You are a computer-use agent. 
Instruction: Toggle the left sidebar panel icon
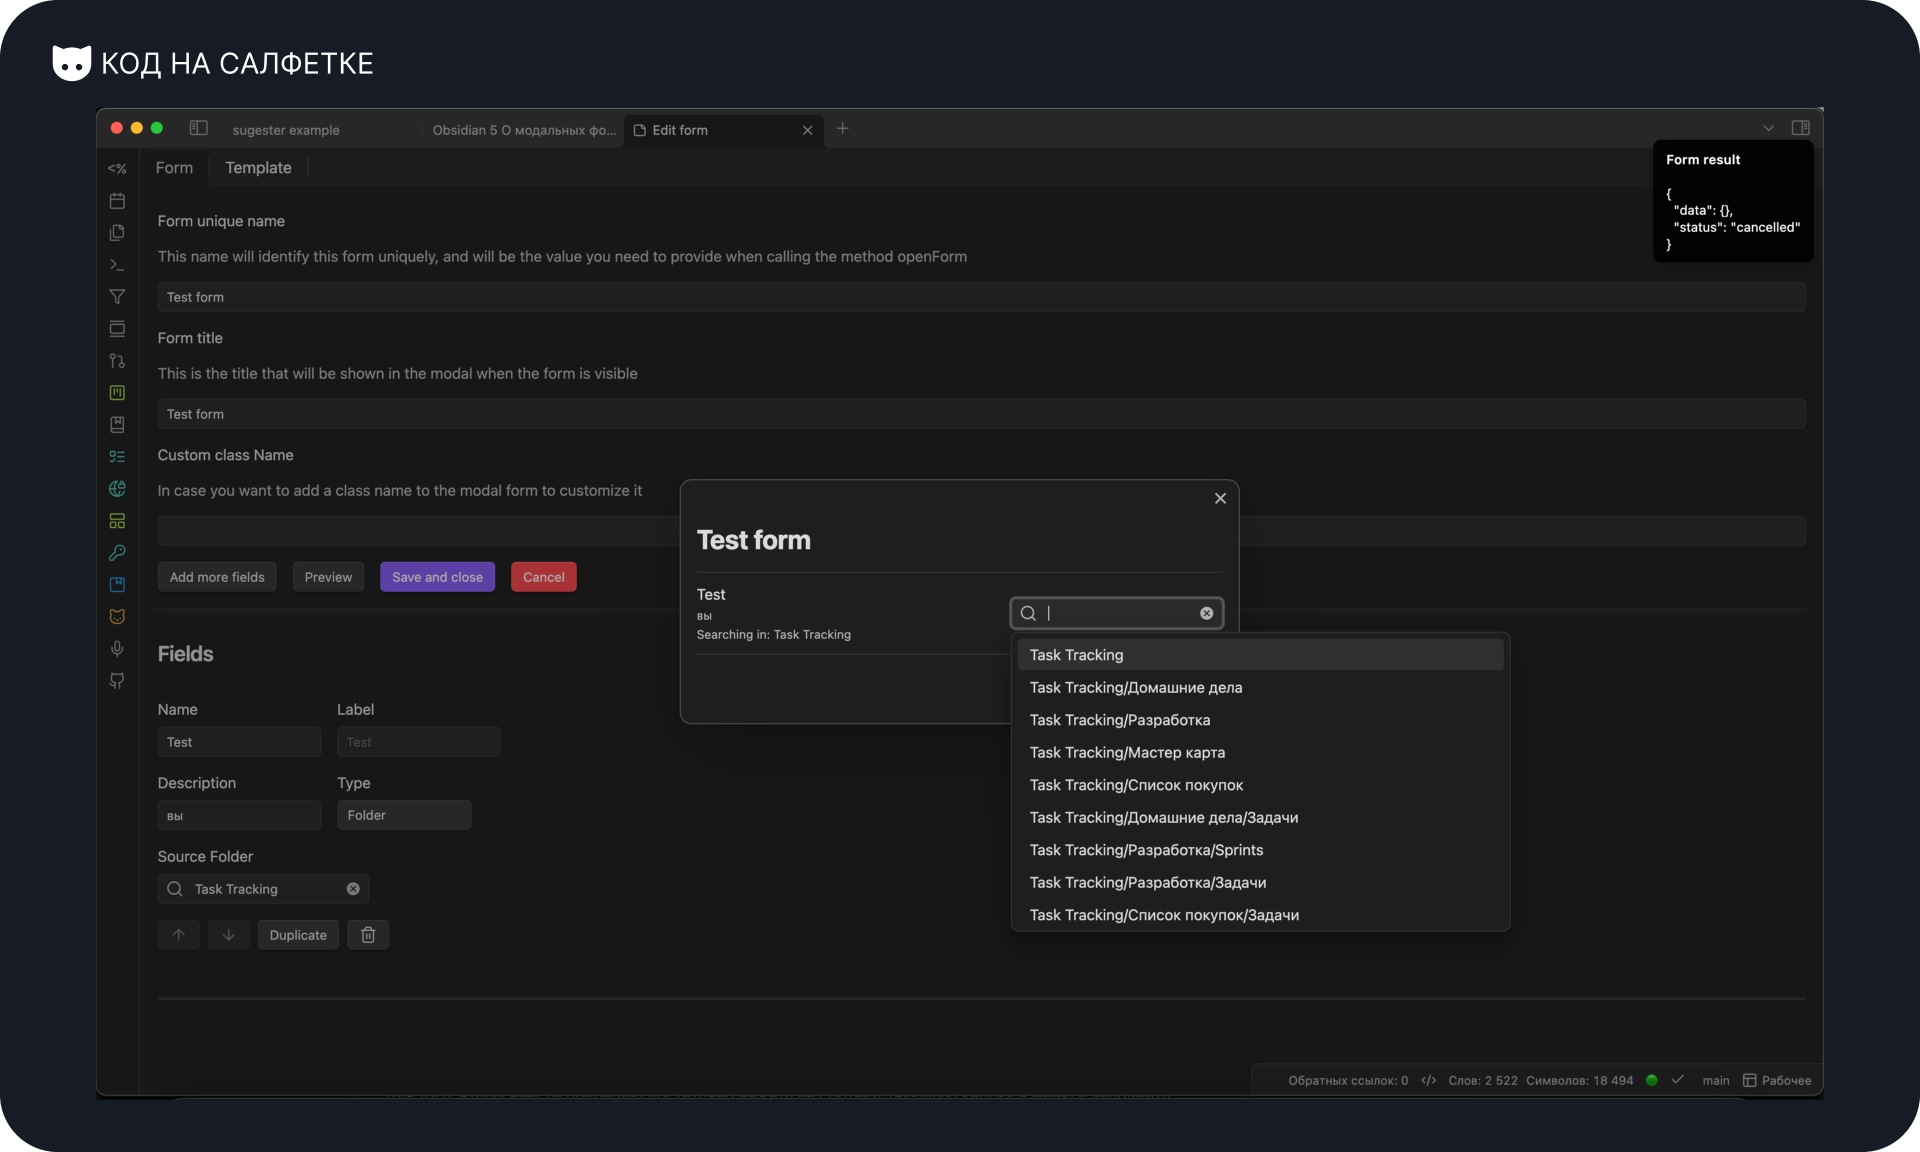[198, 128]
